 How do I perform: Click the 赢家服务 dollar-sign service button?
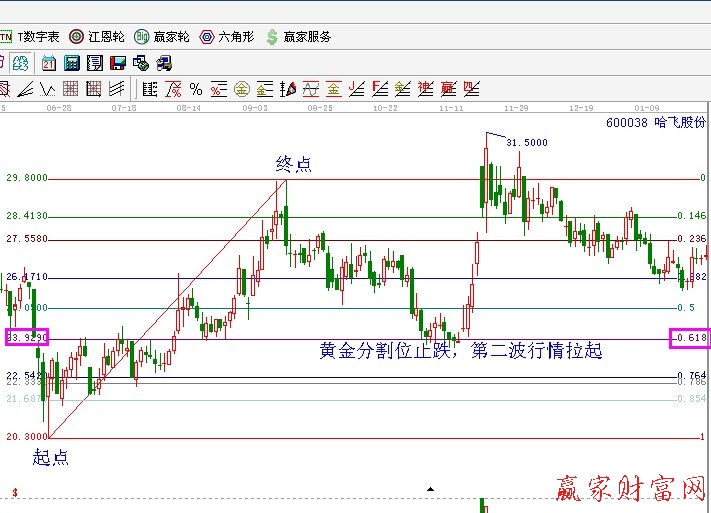(x=298, y=37)
